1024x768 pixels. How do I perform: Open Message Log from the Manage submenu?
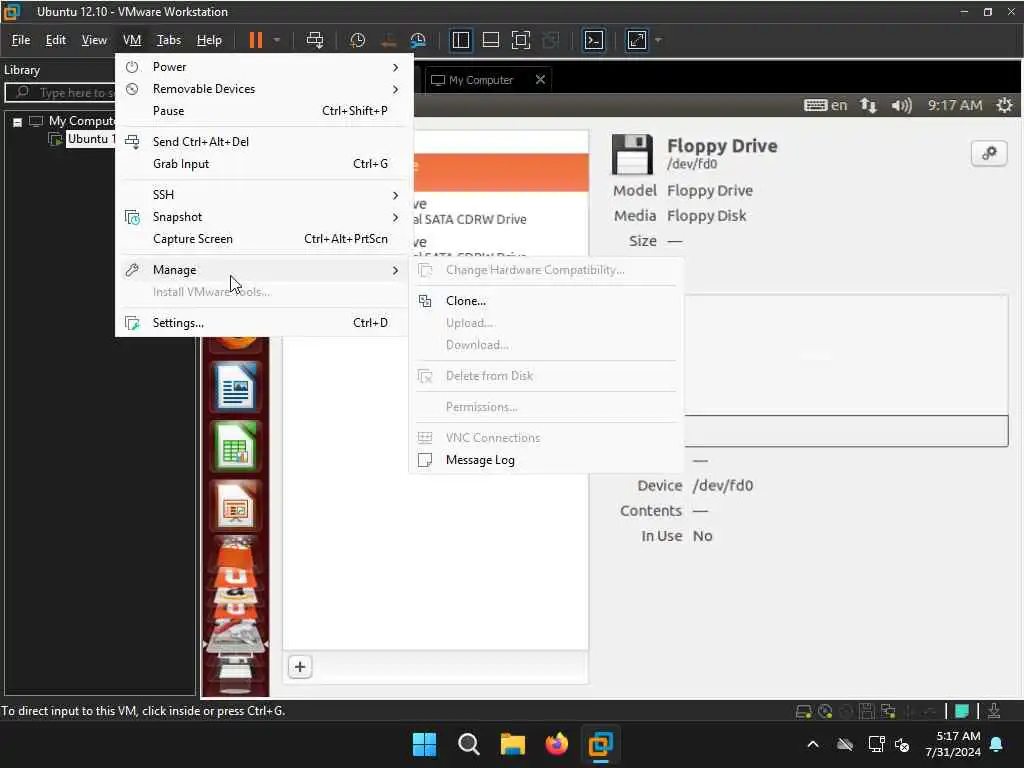pyautogui.click(x=547, y=460)
